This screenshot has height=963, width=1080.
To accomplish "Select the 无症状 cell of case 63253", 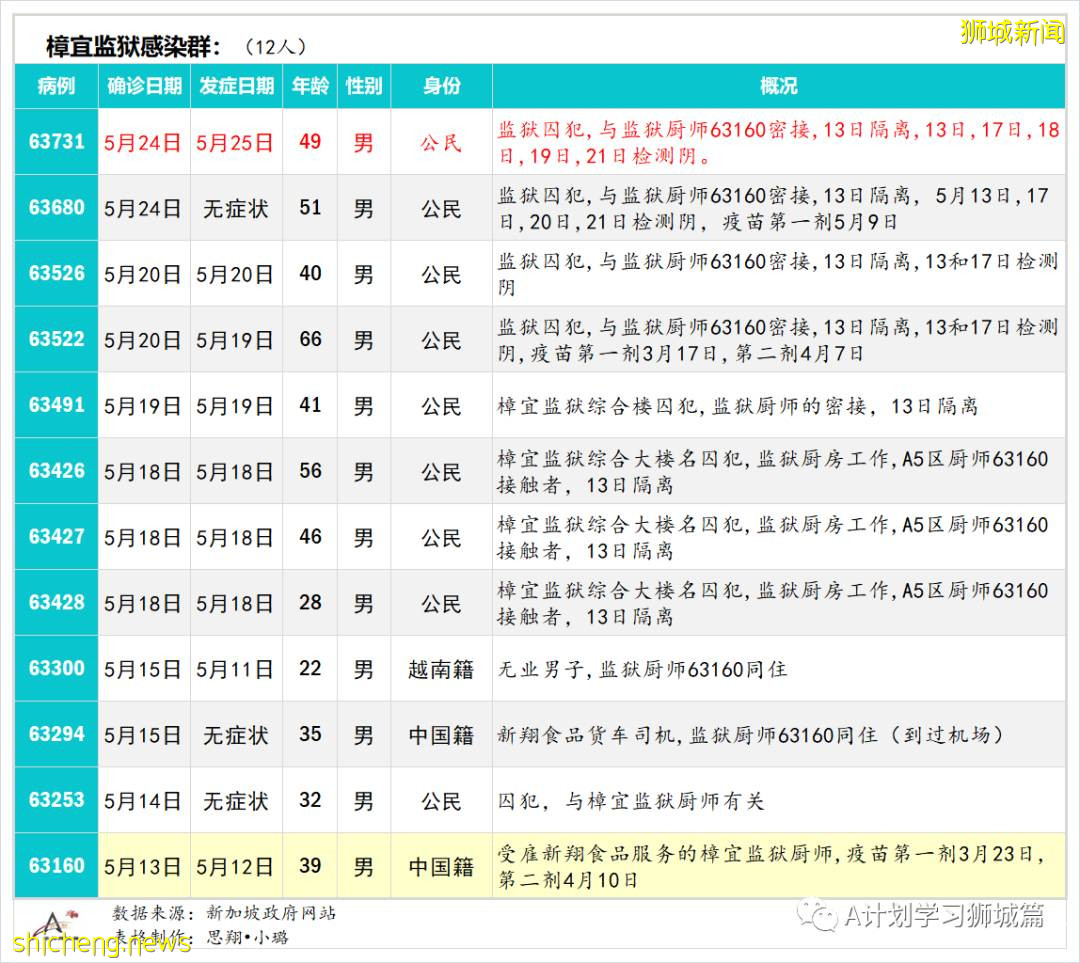I will point(235,800).
